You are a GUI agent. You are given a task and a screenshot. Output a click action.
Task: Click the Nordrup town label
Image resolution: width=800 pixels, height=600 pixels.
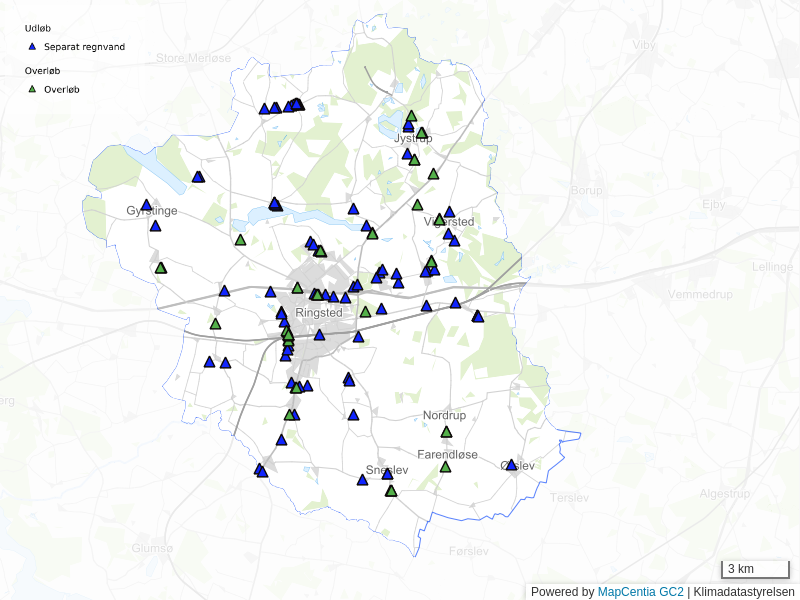(x=444, y=415)
